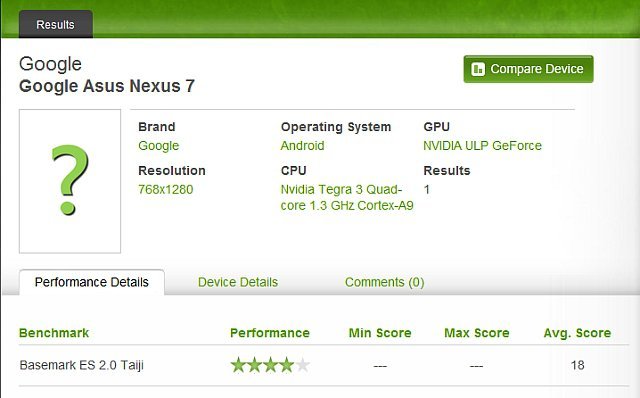Click the Resolution label

pos(172,171)
